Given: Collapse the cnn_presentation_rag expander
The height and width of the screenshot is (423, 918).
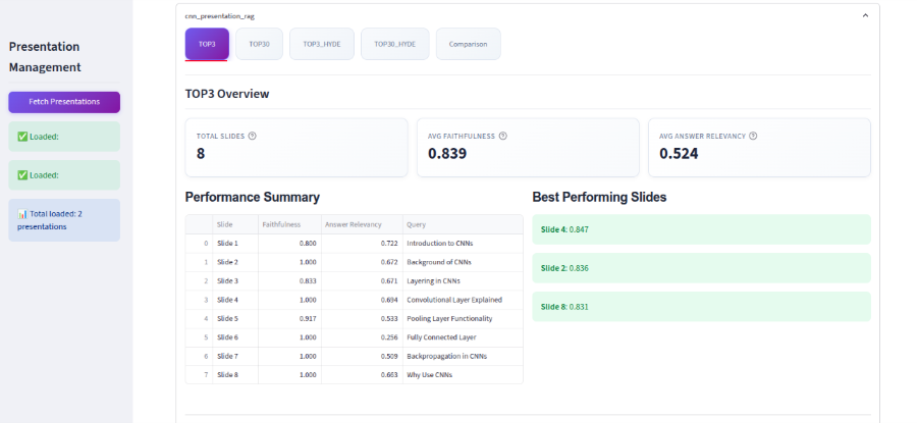Looking at the screenshot, I should (x=865, y=16).
